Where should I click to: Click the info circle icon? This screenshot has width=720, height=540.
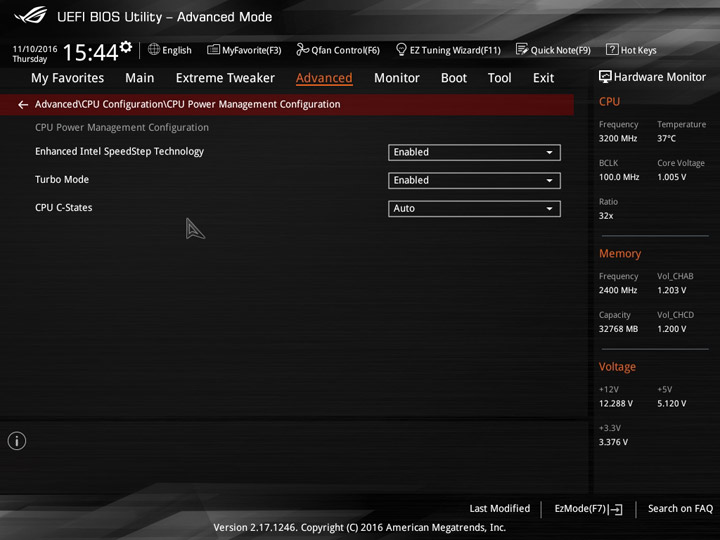click(x=17, y=441)
